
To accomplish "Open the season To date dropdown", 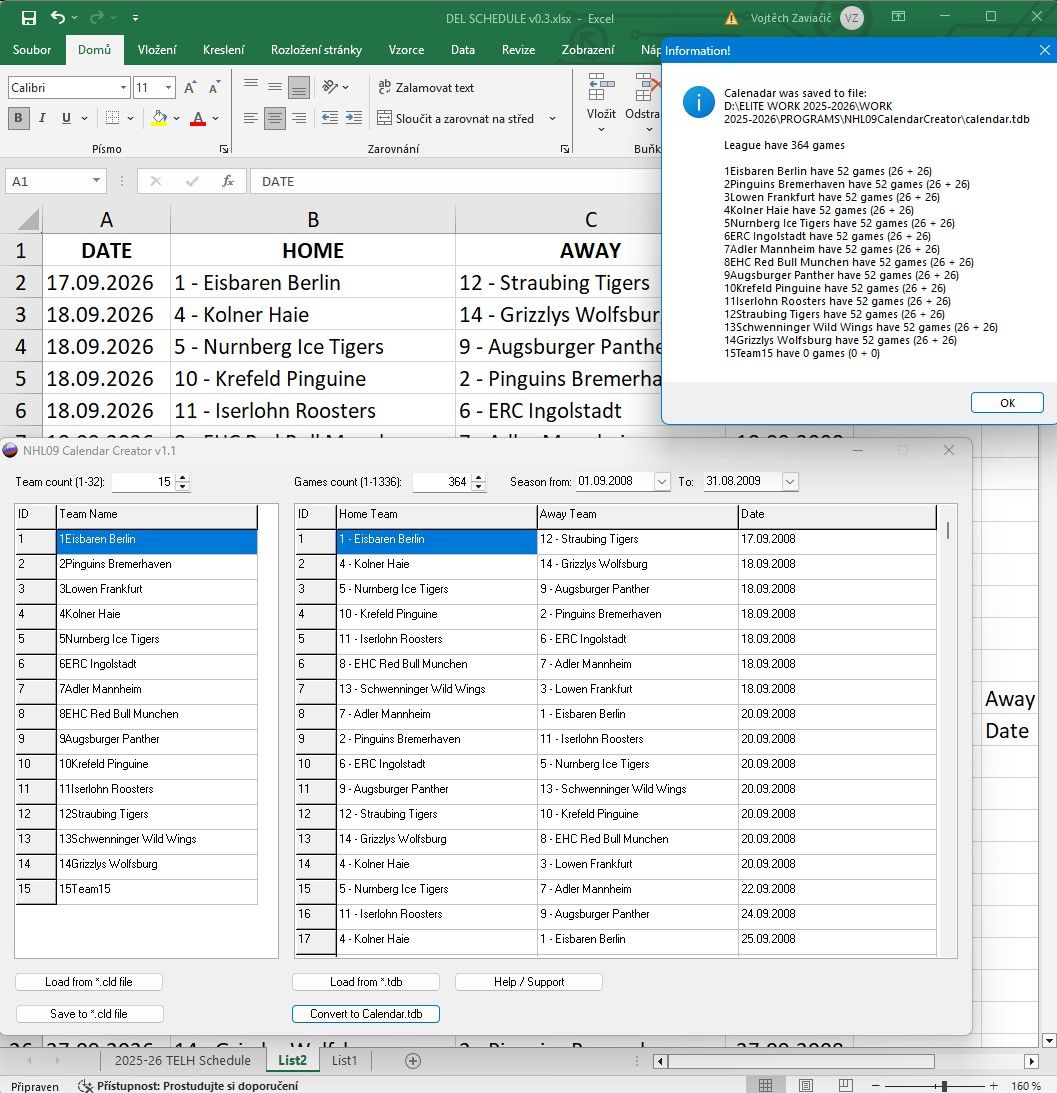I will tap(789, 481).
